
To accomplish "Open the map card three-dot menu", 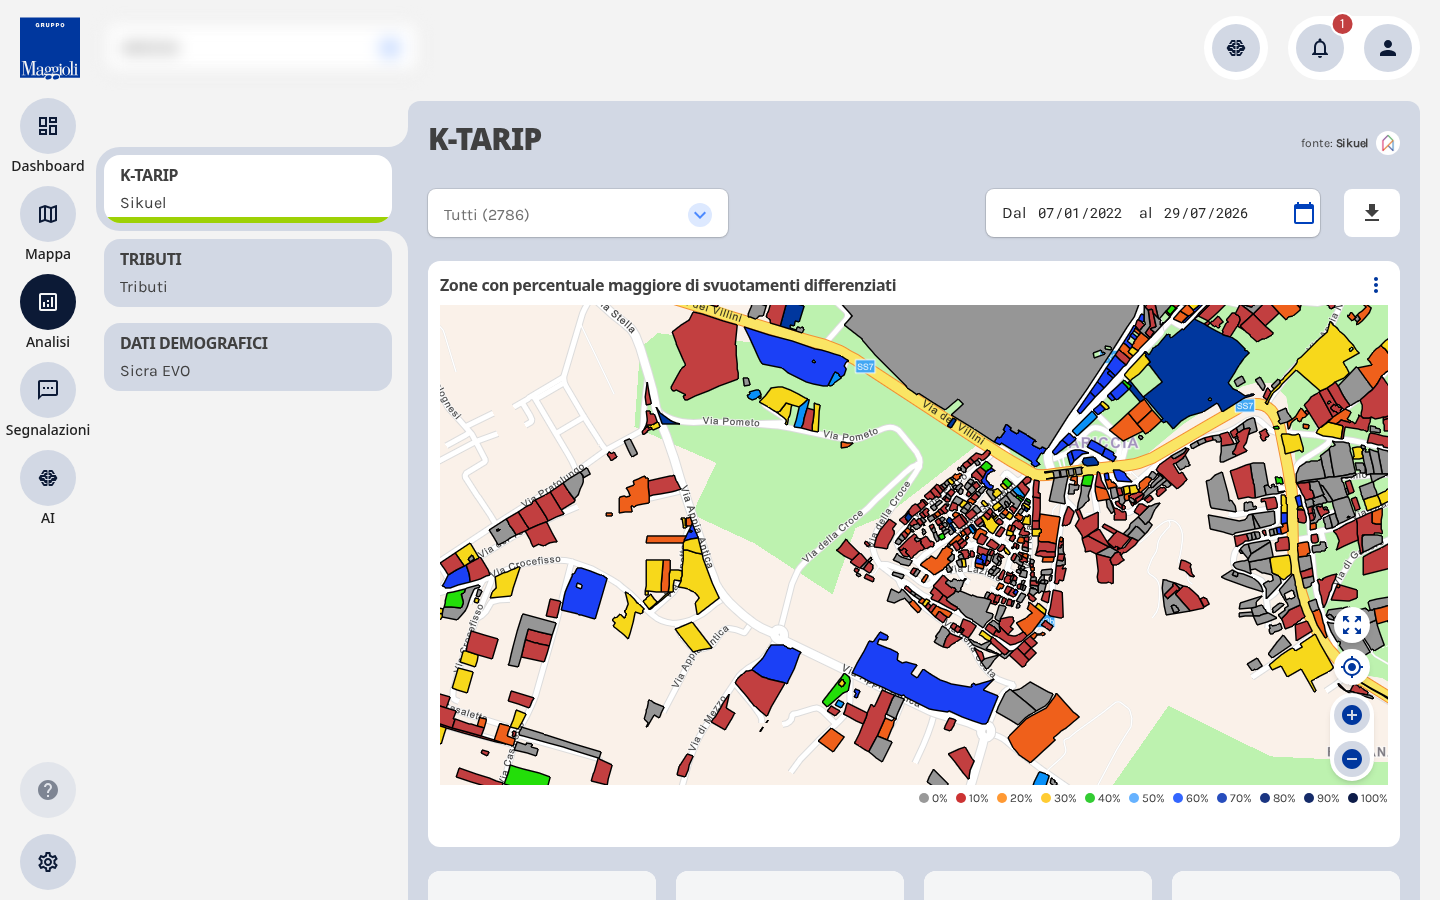I will (x=1376, y=285).
